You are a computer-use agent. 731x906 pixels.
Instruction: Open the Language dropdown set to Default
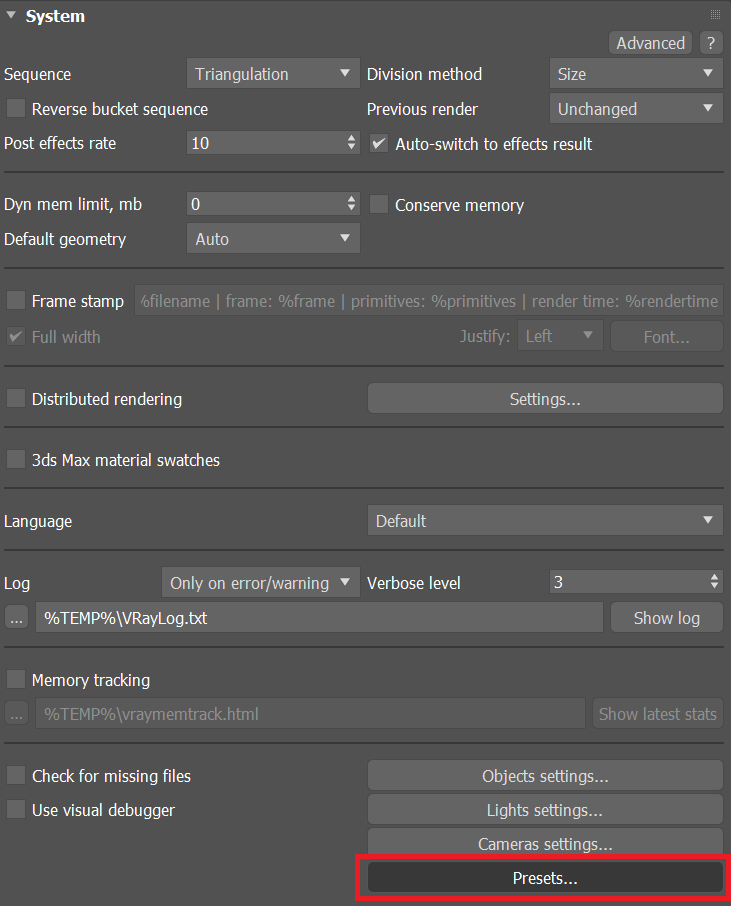(544, 520)
